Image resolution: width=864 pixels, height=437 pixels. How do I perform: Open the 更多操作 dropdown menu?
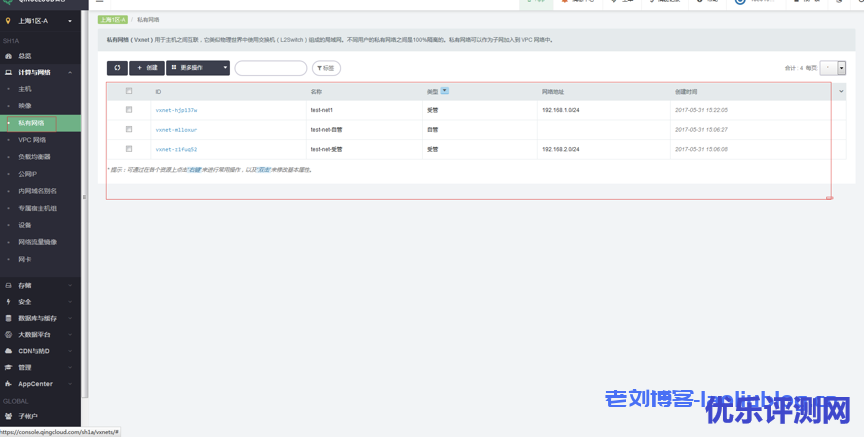click(x=198, y=68)
